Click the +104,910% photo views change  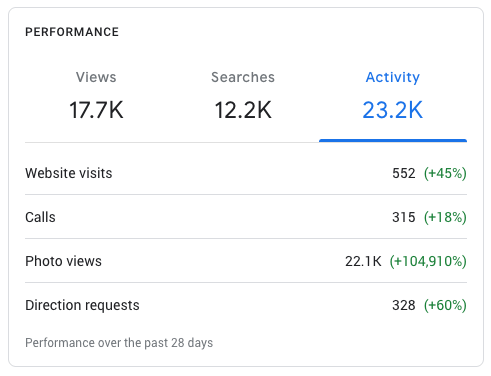[x=428, y=261]
